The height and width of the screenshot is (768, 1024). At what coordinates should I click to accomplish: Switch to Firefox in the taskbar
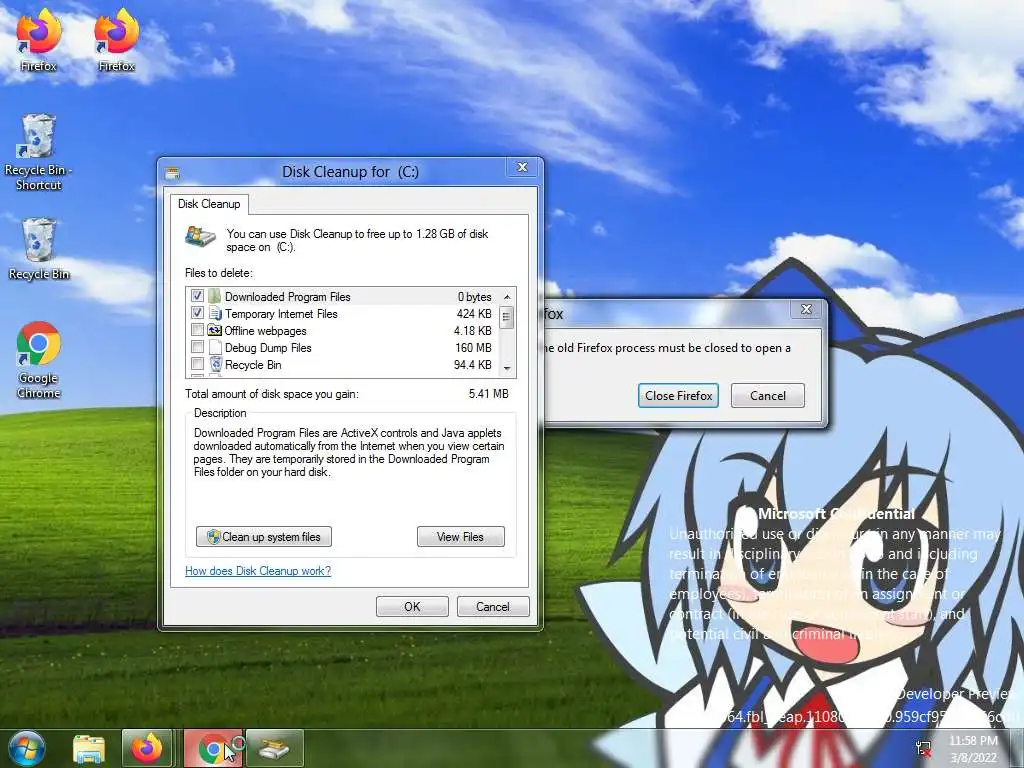[147, 748]
